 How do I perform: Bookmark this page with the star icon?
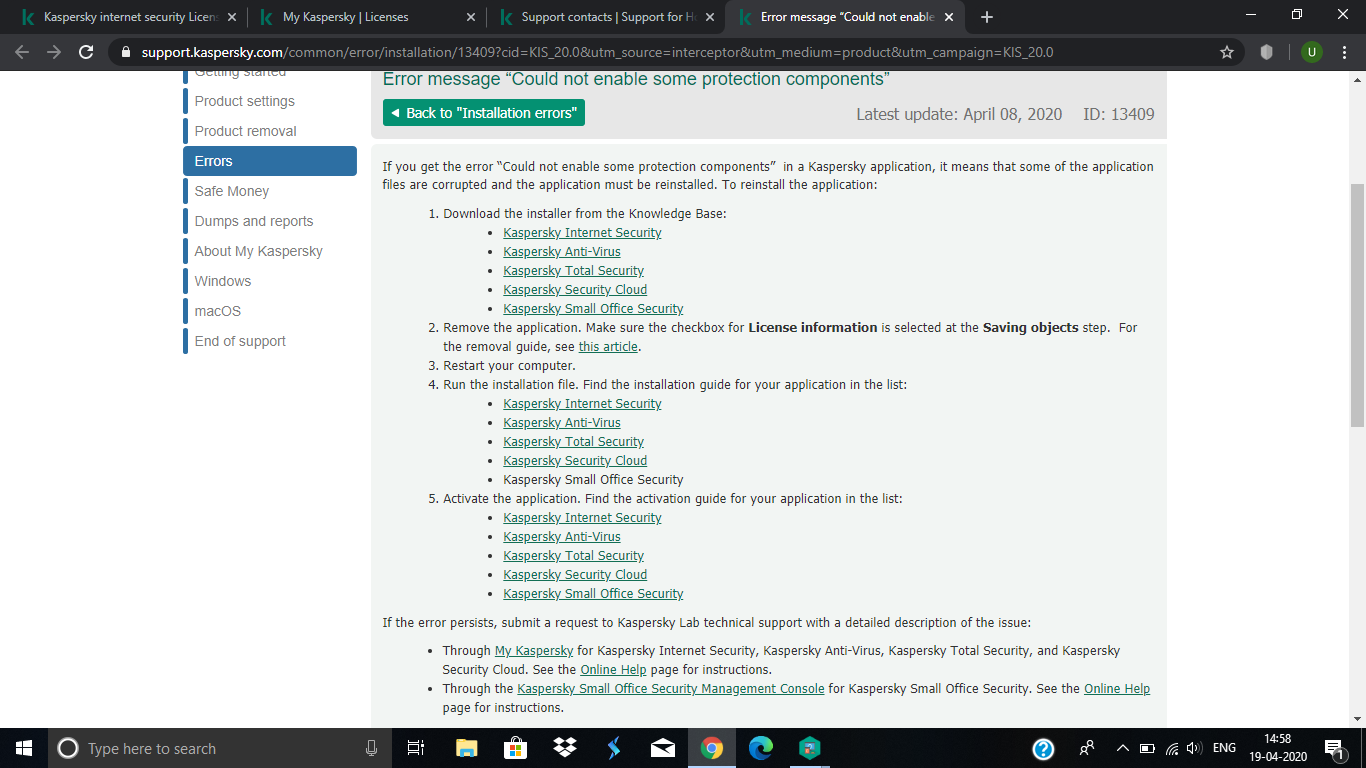[1227, 52]
